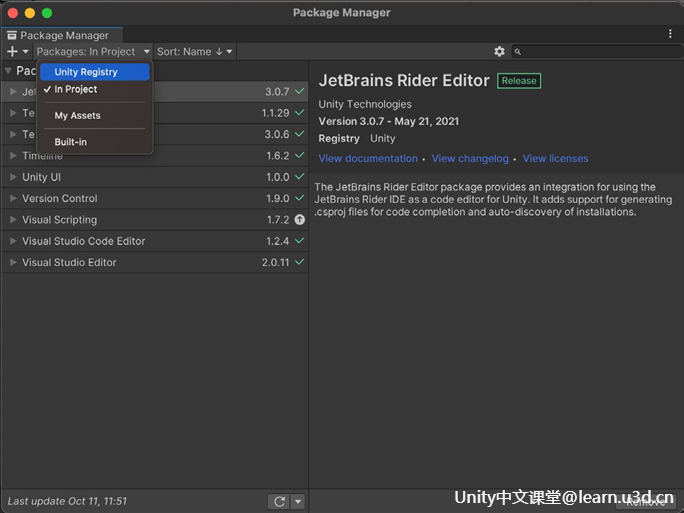The width and height of the screenshot is (684, 513).
Task: Select the Version Control package
Action: [x=155, y=198]
